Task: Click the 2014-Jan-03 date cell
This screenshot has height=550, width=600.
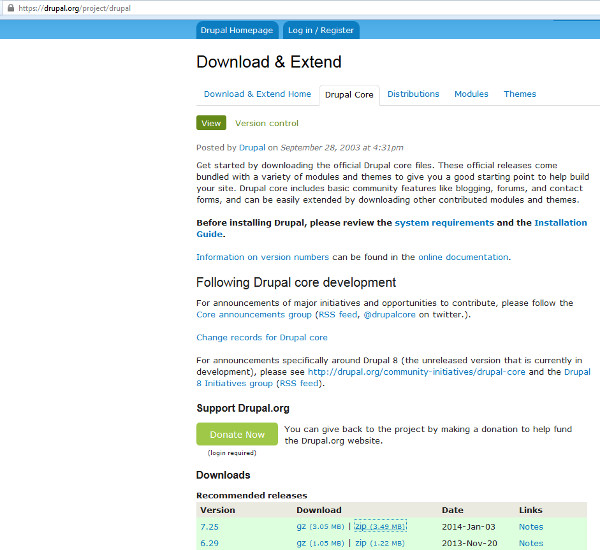Action: point(468,527)
